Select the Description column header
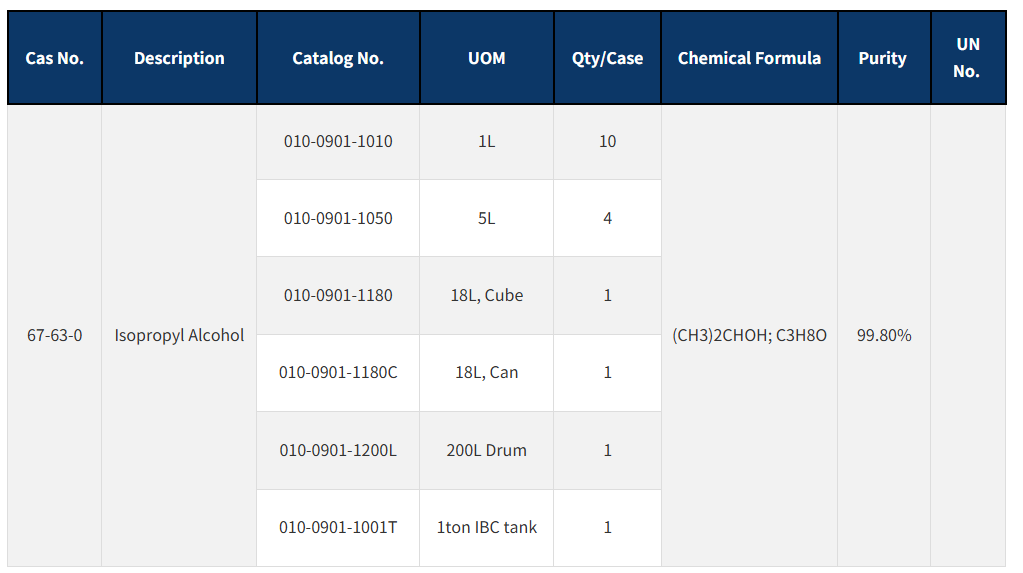The height and width of the screenshot is (573, 1023). pyautogui.click(x=179, y=58)
